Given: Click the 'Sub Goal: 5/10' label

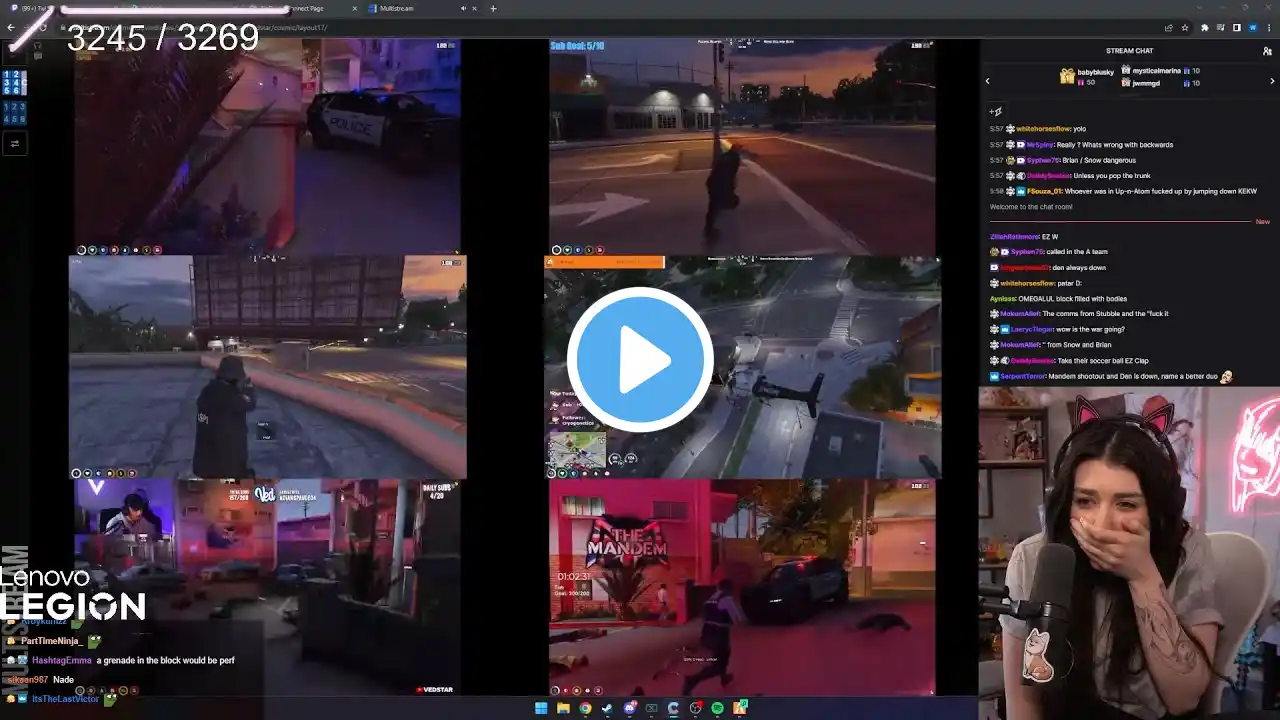Looking at the screenshot, I should click(578, 46).
